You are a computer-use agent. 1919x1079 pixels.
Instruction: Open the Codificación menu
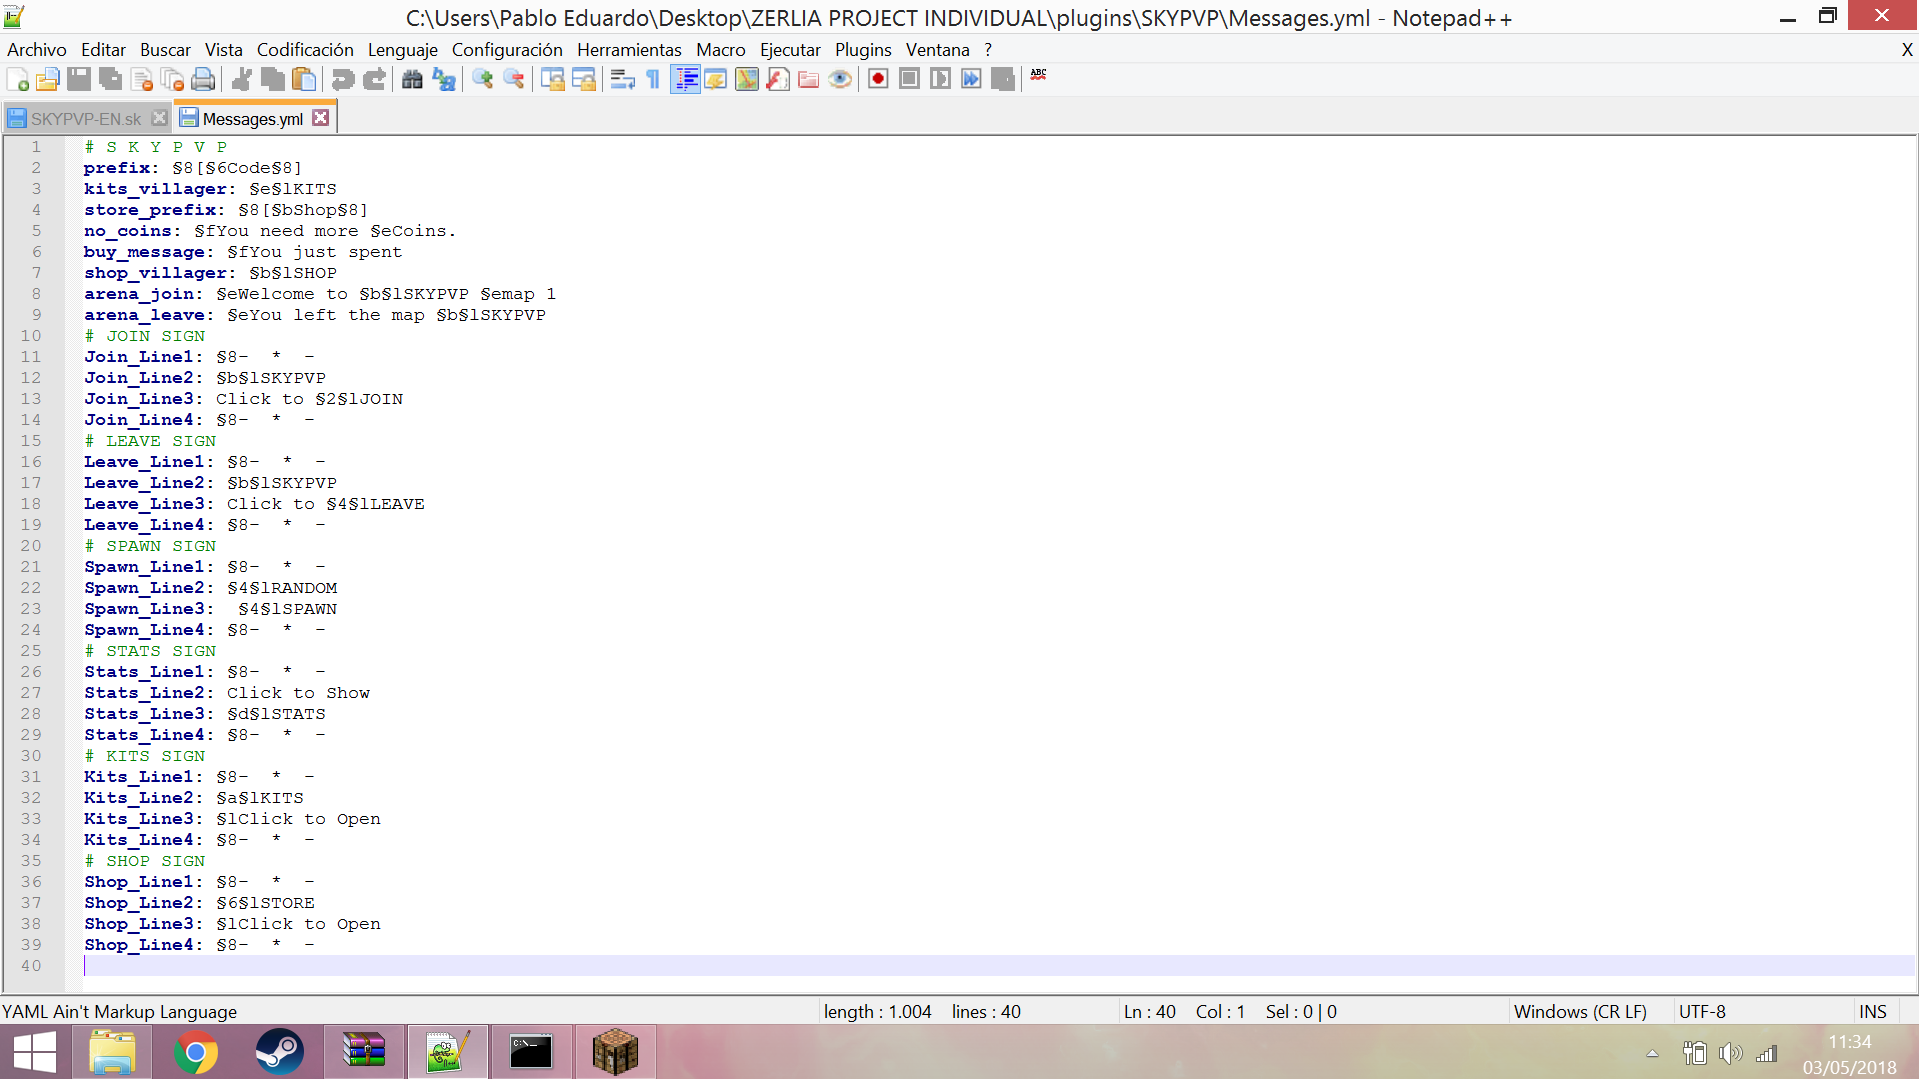coord(305,50)
